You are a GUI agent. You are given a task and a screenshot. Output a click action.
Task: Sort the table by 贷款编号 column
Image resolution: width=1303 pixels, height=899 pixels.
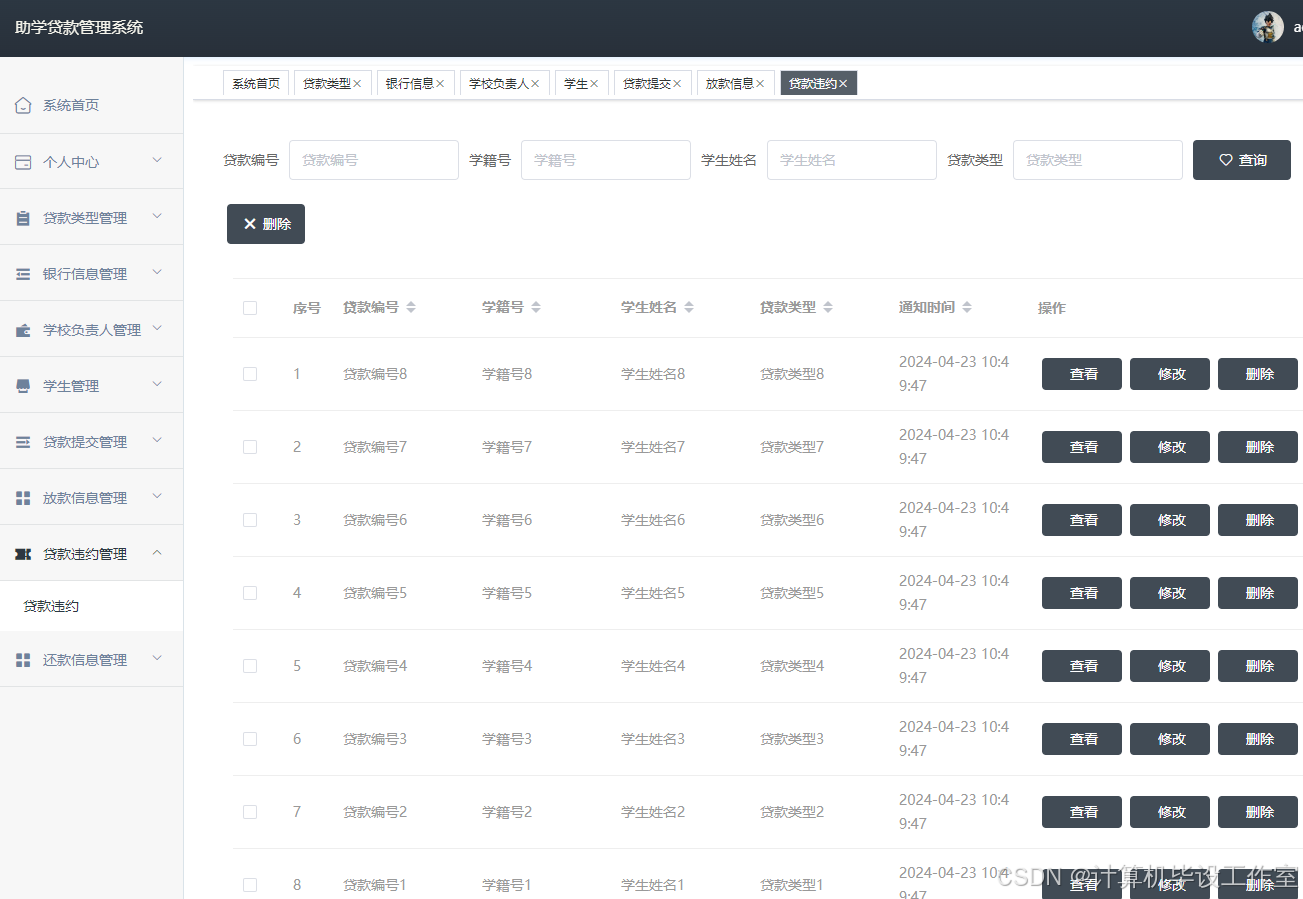410,308
